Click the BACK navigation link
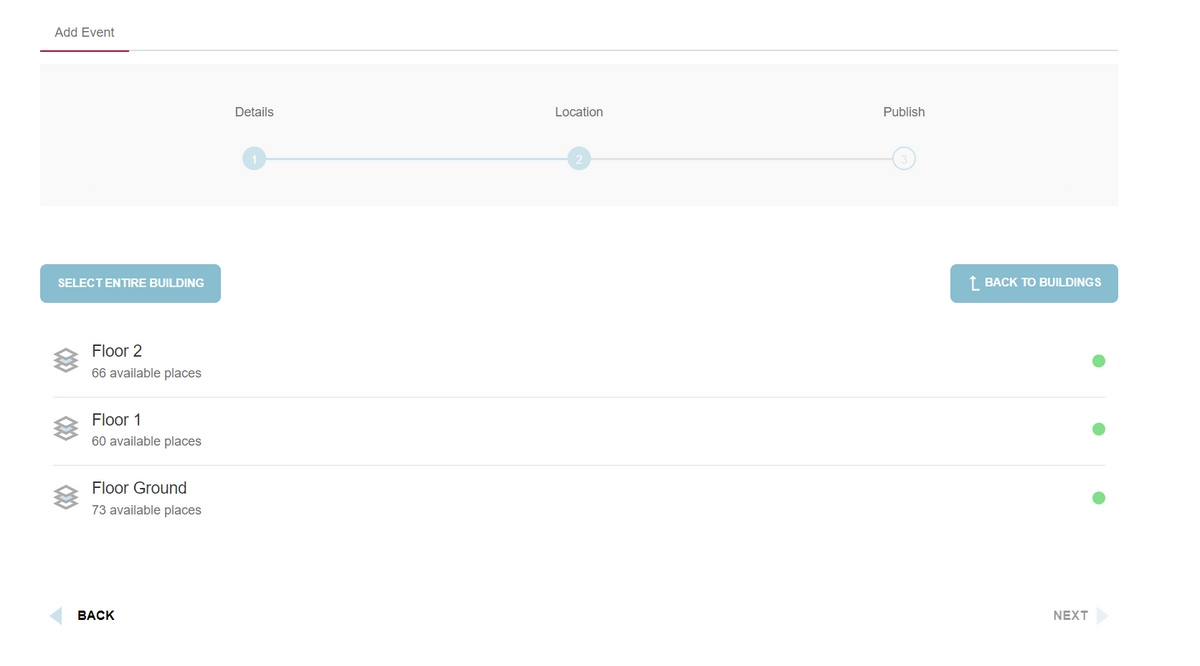The height and width of the screenshot is (666, 1200). pos(96,615)
